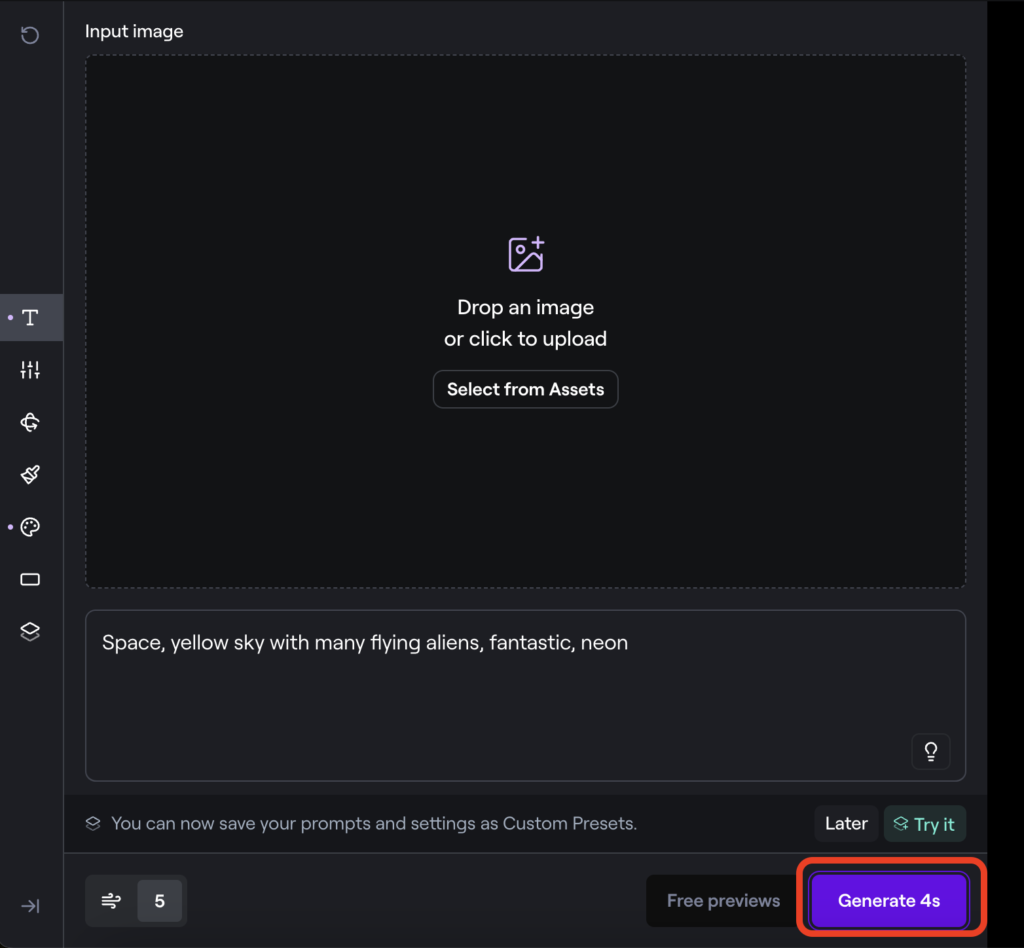
Task: Open the general motion icon at bottom left
Action: pos(111,901)
